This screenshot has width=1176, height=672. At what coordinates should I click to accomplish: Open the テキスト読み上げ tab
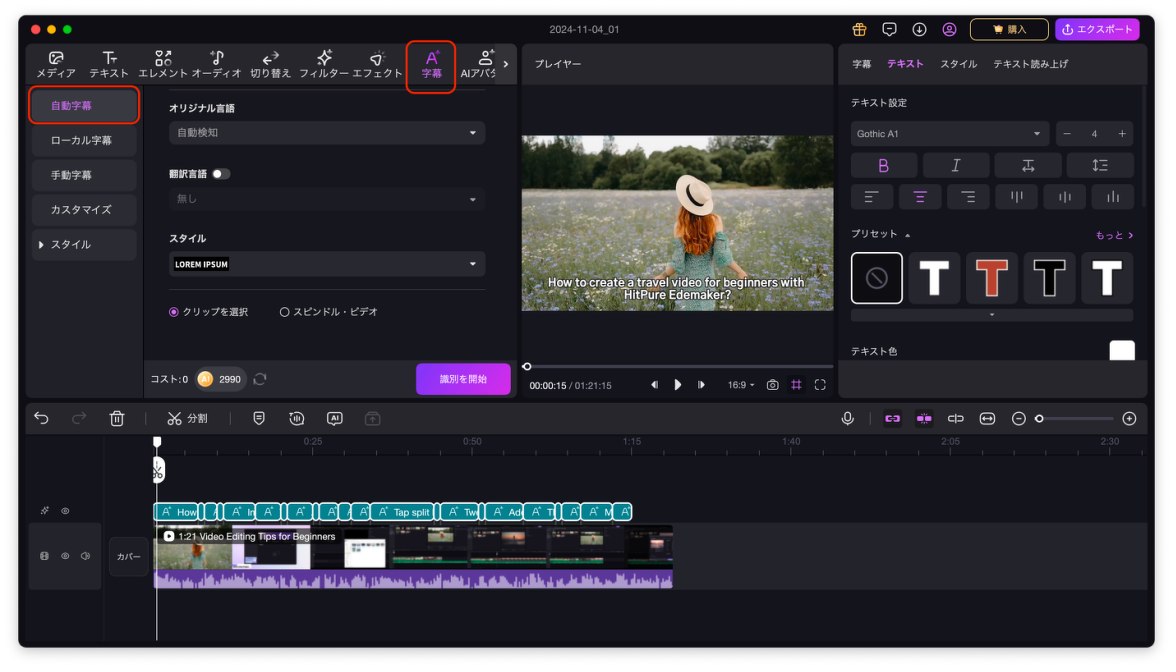[x=1030, y=64]
